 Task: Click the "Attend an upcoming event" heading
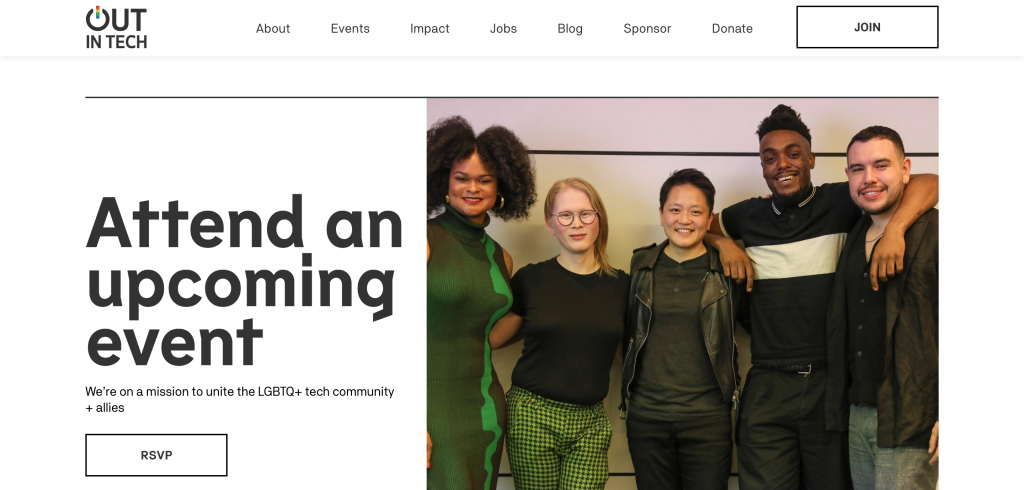pos(244,281)
